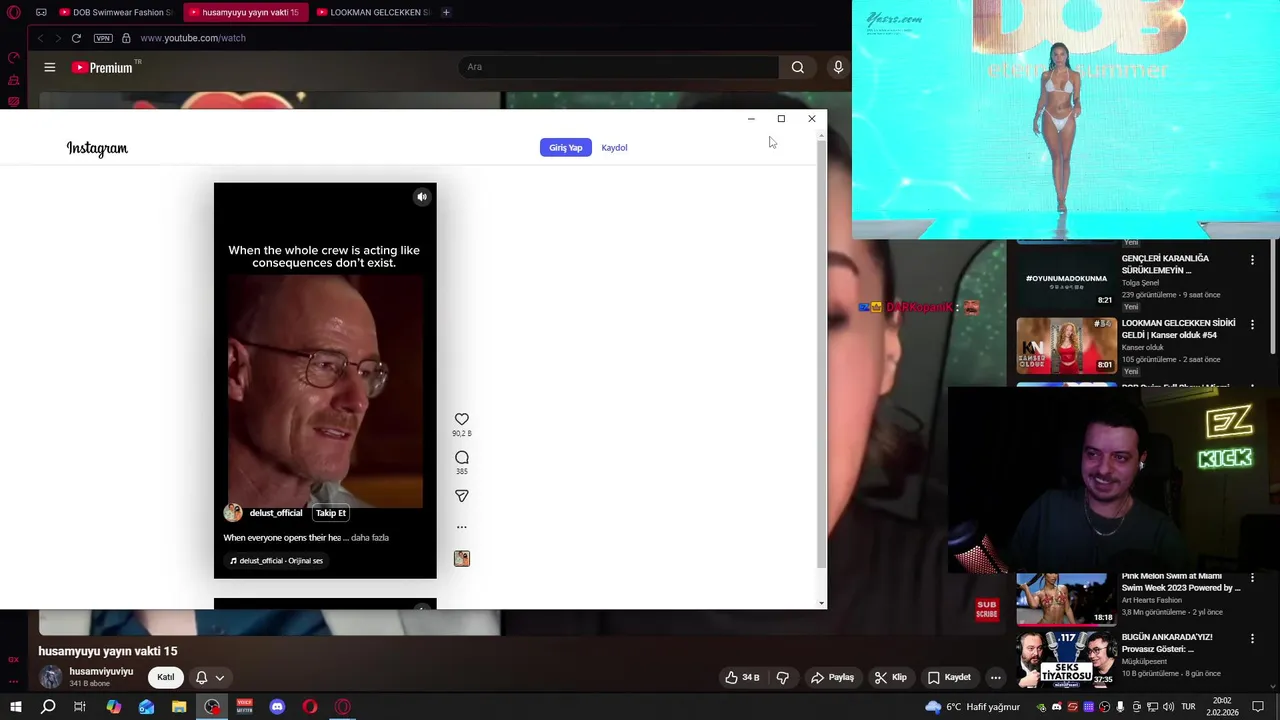This screenshot has width=1280, height=720.
Task: Toggle the VPN badge in address bar
Action: pos(103,38)
